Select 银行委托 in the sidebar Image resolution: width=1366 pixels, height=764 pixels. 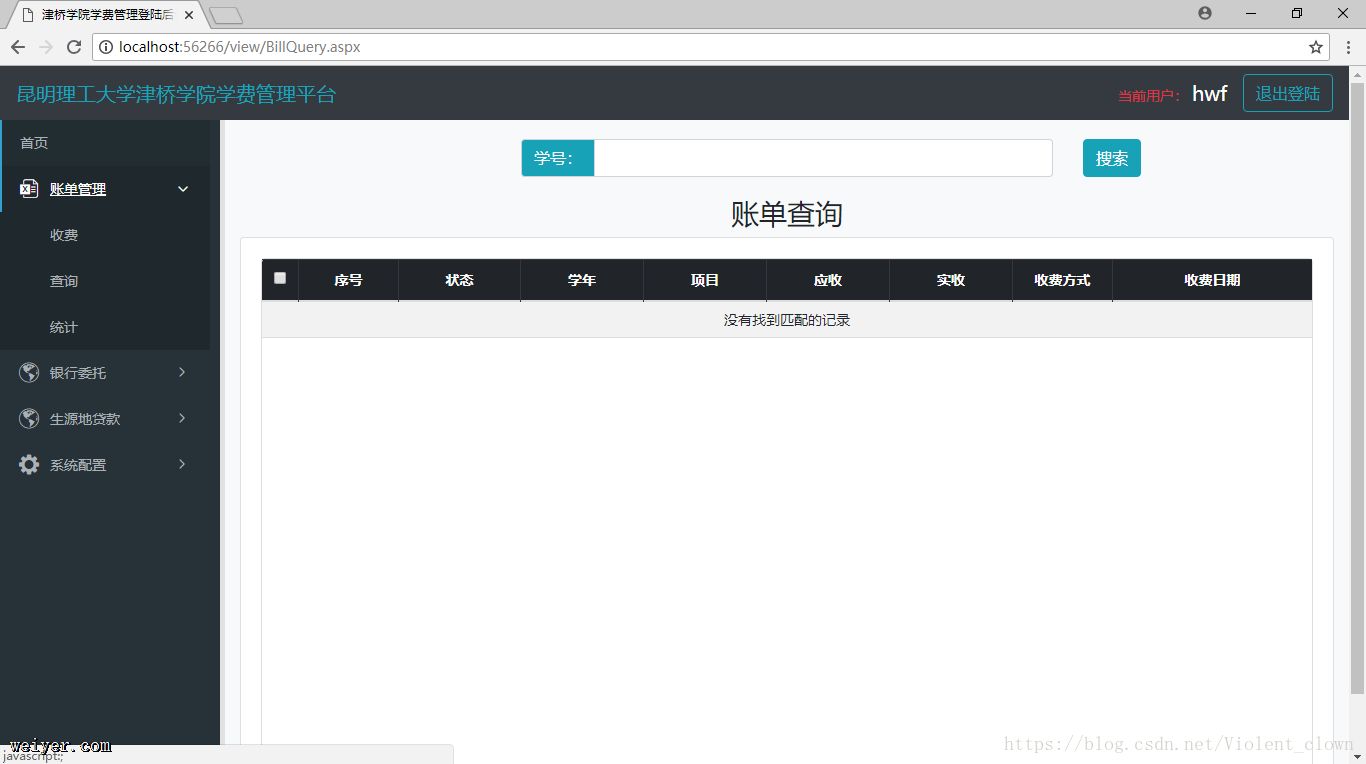(x=78, y=373)
